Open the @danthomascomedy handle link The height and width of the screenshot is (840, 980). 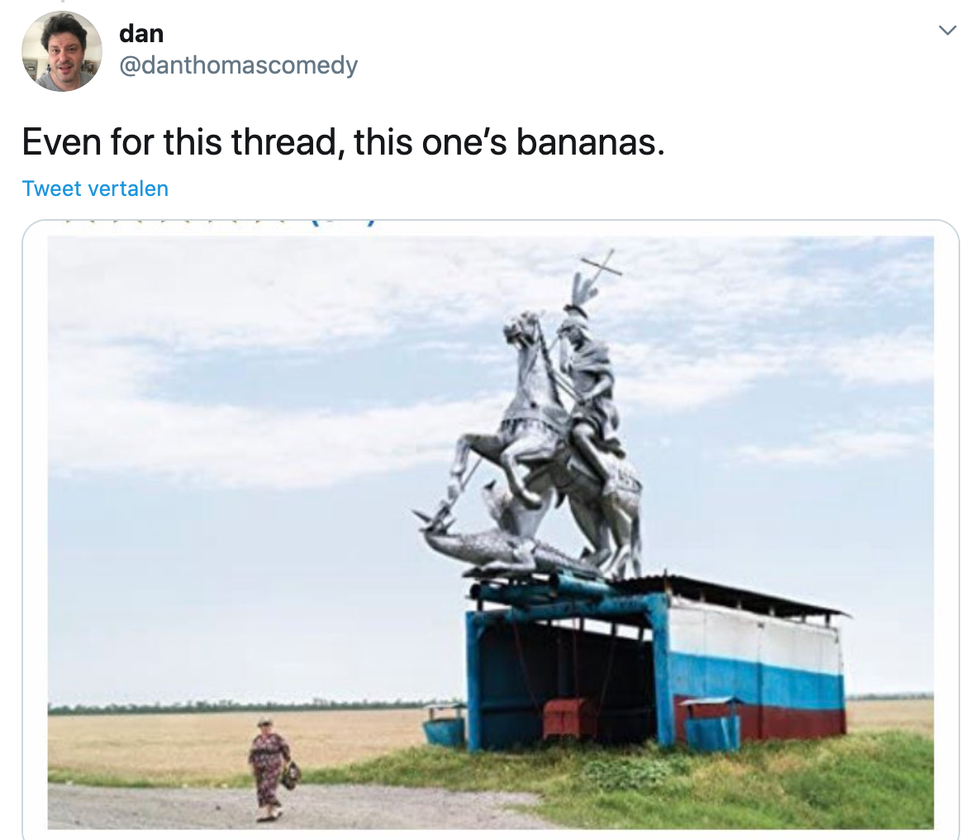click(x=238, y=65)
